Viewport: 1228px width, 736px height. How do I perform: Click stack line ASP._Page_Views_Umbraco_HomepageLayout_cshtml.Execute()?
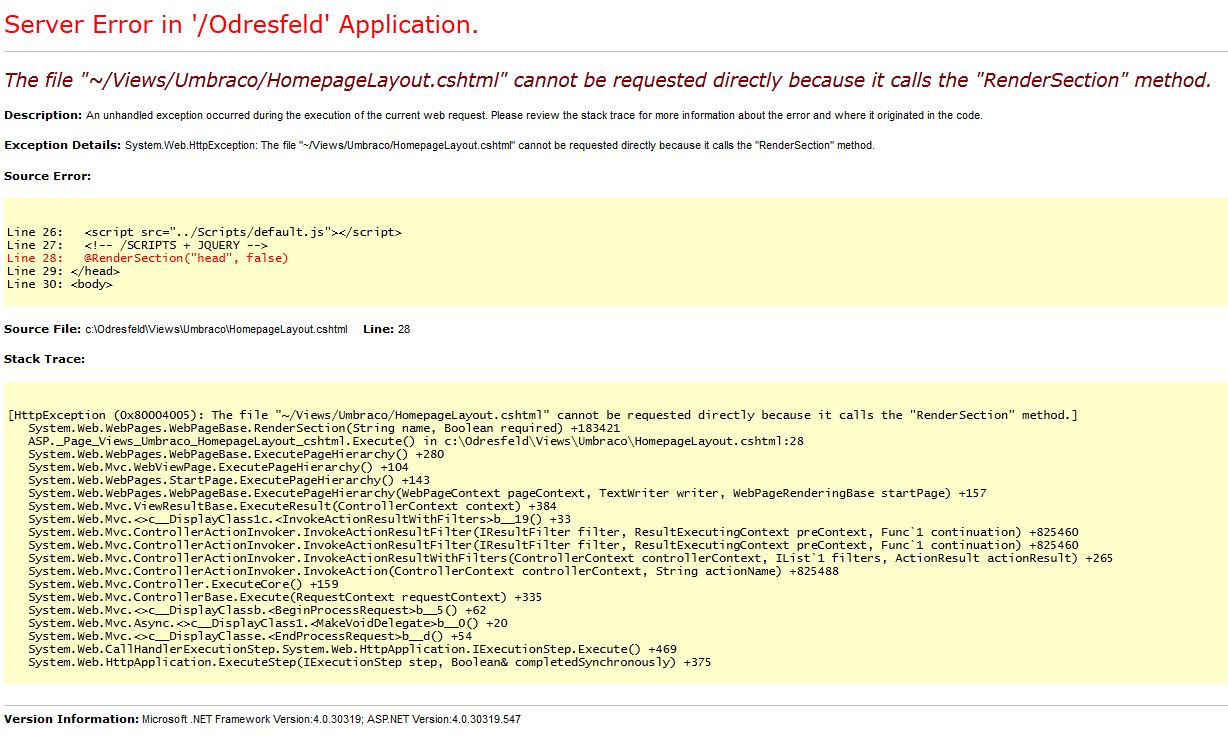[x=416, y=441]
